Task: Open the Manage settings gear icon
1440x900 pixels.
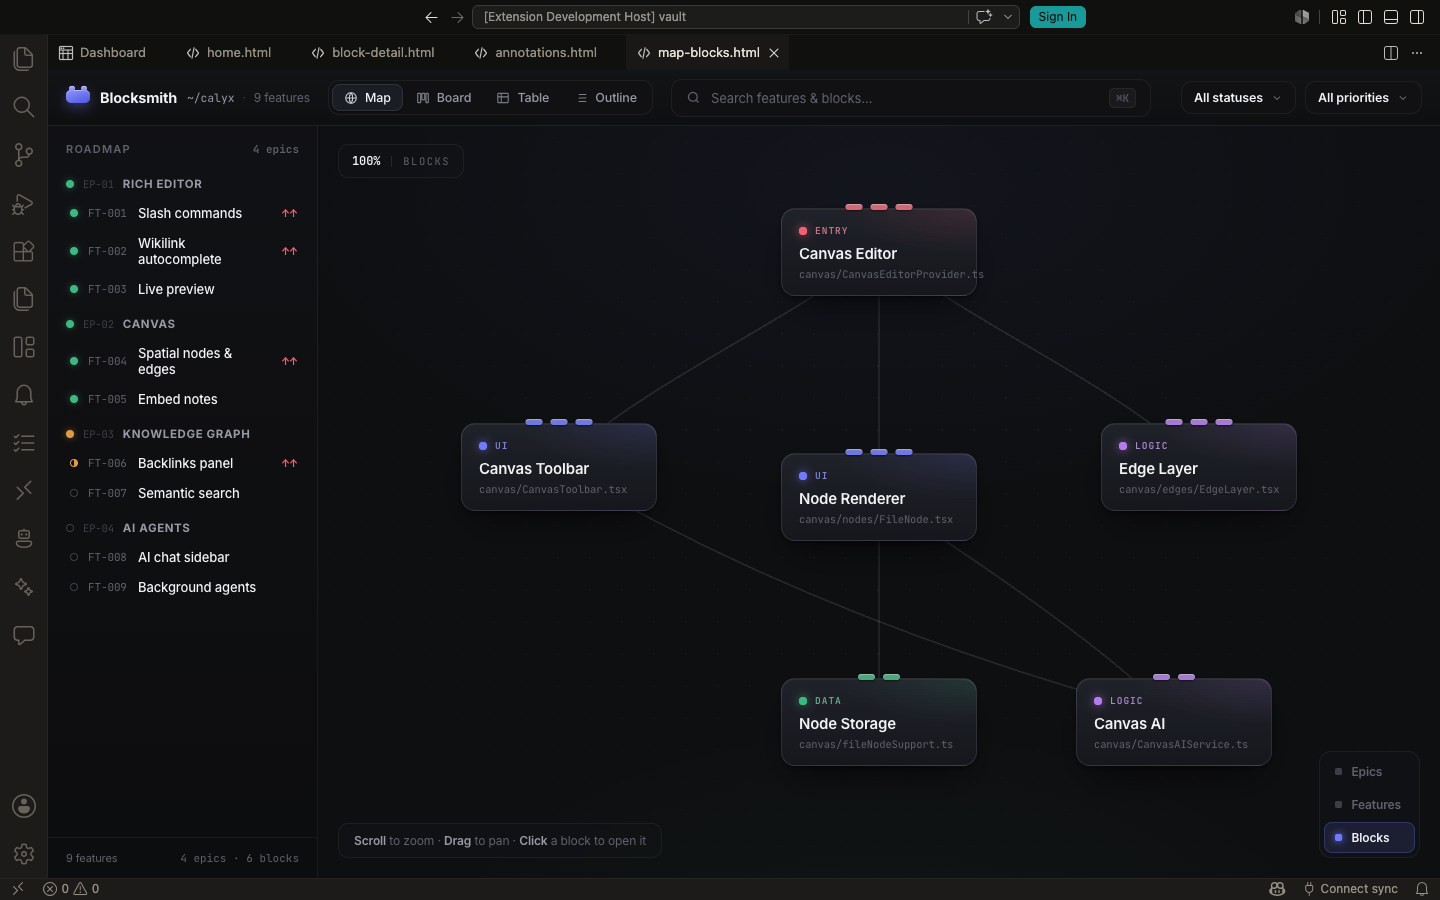Action: [x=24, y=854]
